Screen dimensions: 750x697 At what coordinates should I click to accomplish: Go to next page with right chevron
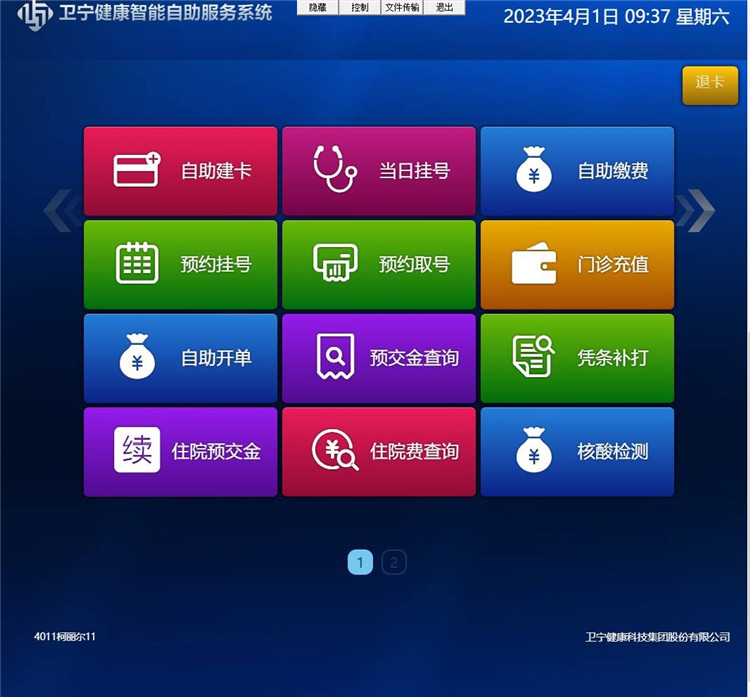pyautogui.click(x=696, y=210)
